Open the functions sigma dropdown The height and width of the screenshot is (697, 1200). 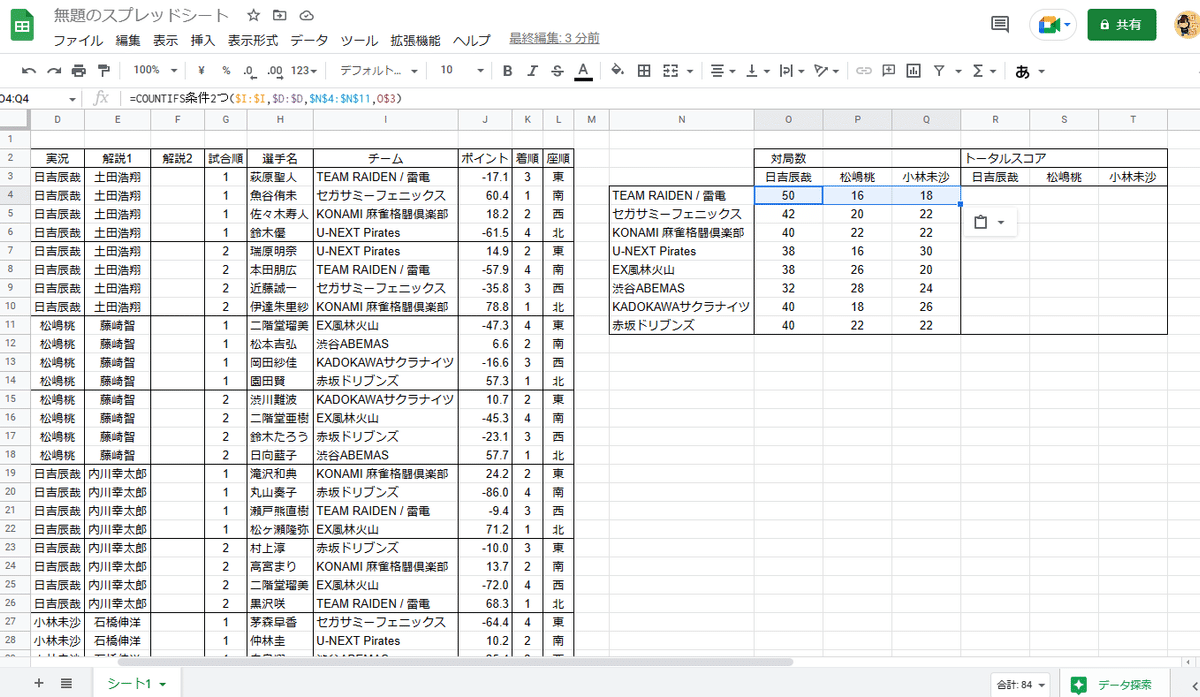pyautogui.click(x=984, y=71)
